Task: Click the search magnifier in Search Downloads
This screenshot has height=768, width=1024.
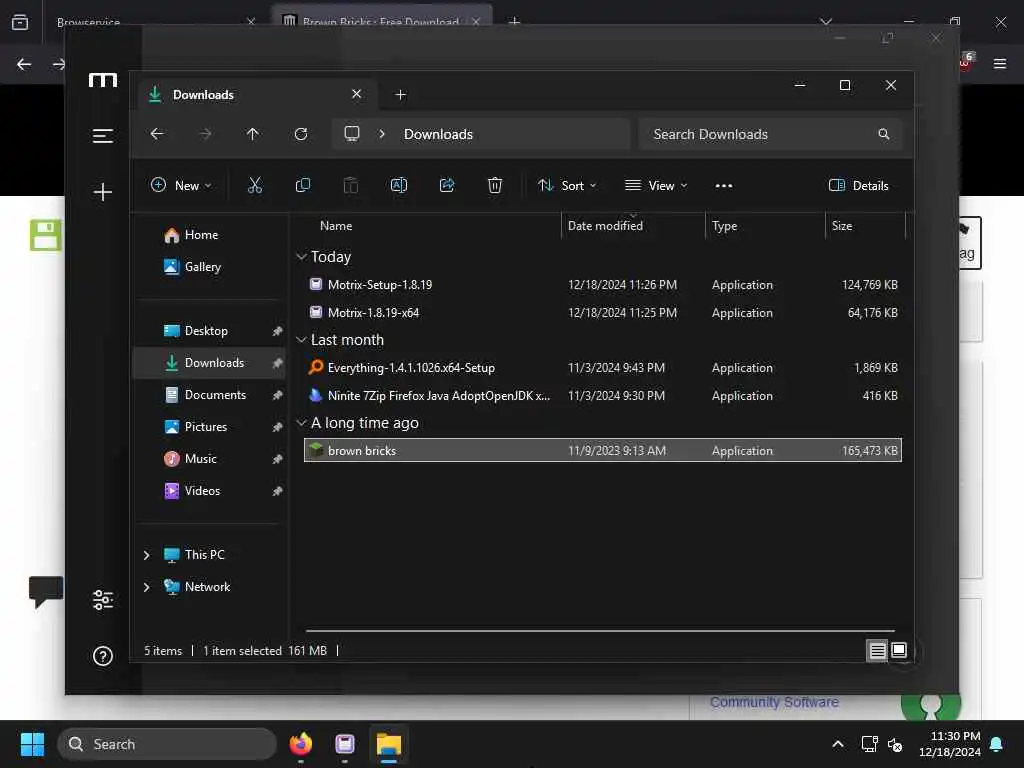Action: pyautogui.click(x=884, y=134)
